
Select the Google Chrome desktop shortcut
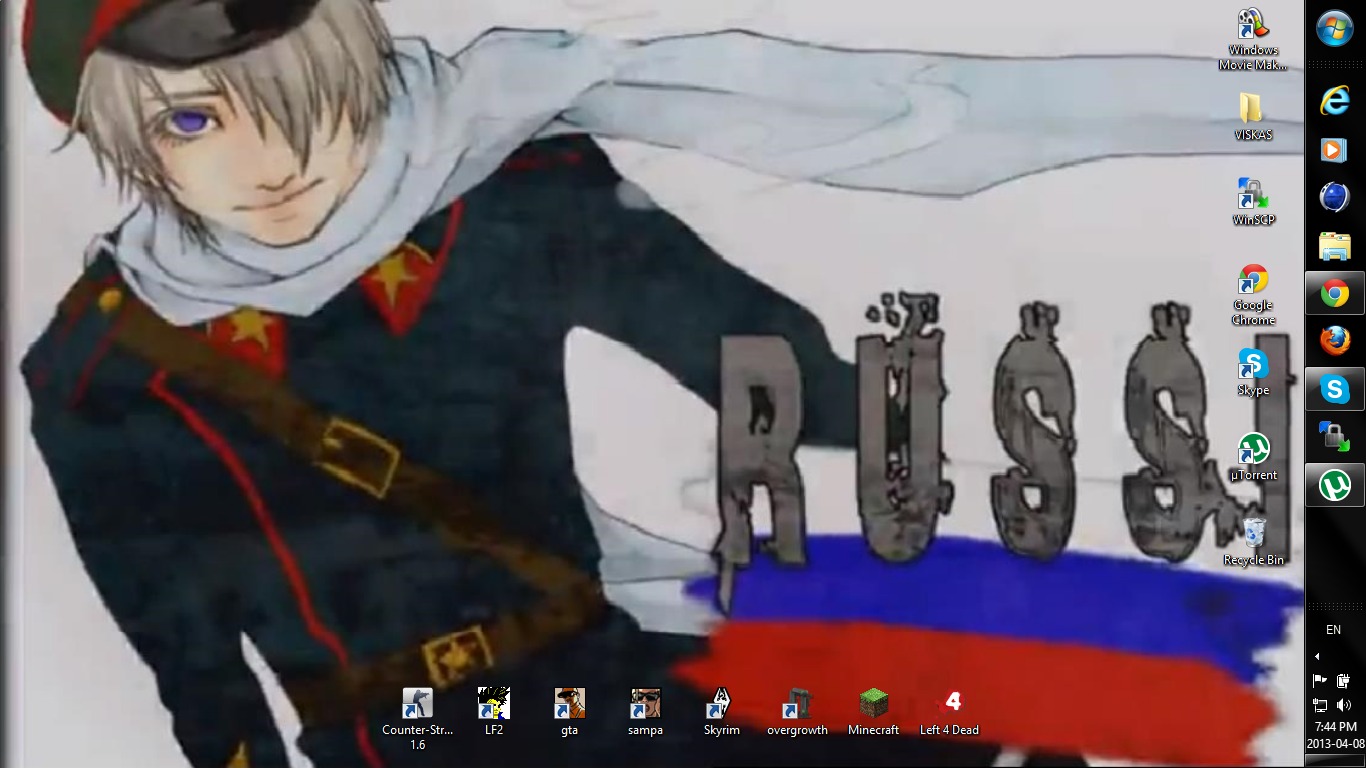pyautogui.click(x=1253, y=295)
